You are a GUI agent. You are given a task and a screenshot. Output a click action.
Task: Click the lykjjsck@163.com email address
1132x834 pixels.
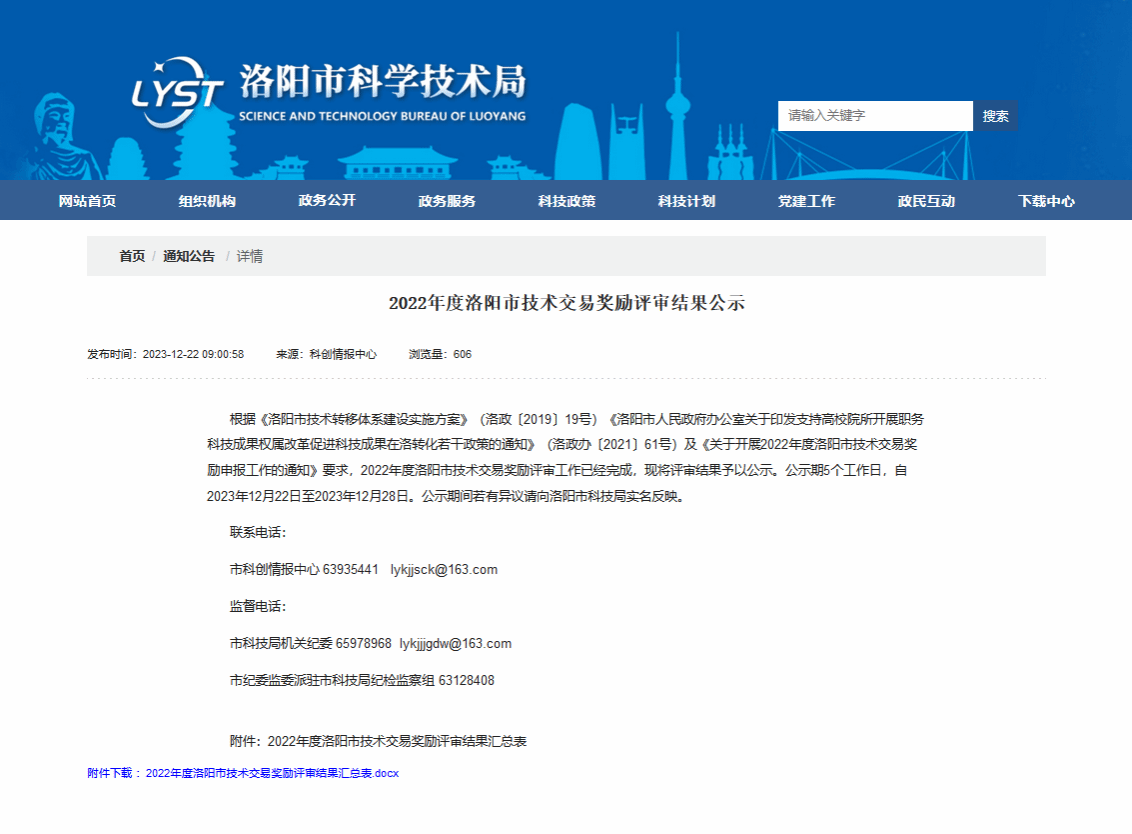(x=444, y=570)
